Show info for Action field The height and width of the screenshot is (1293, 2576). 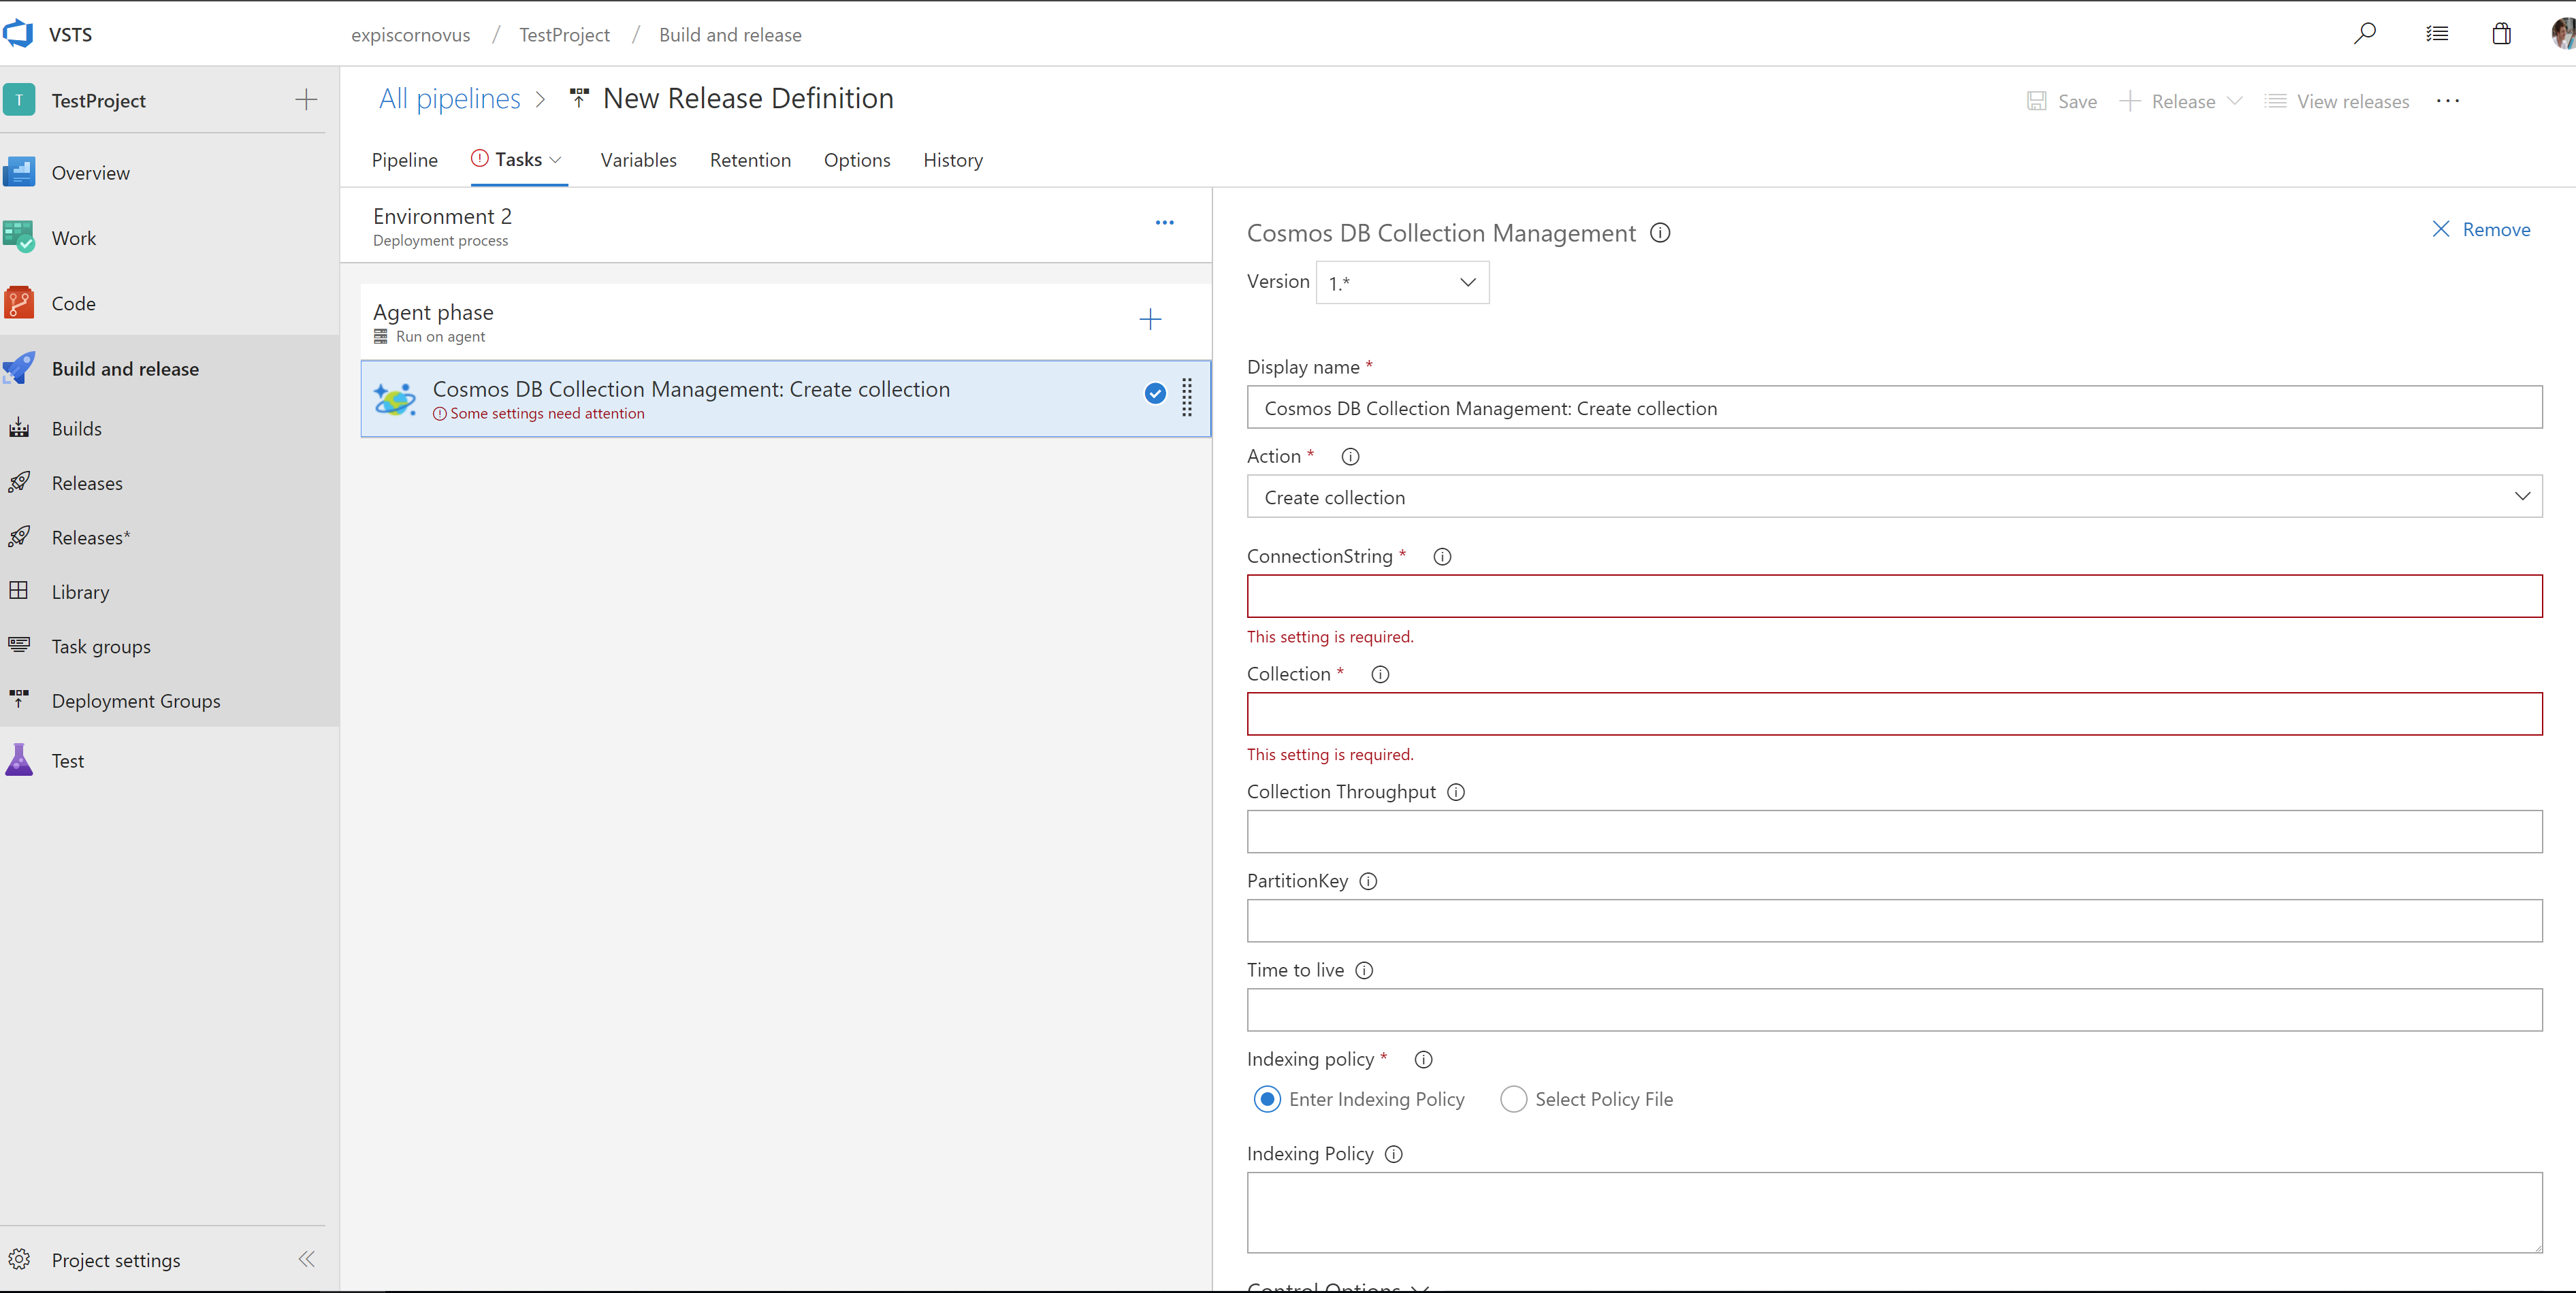(x=1350, y=457)
